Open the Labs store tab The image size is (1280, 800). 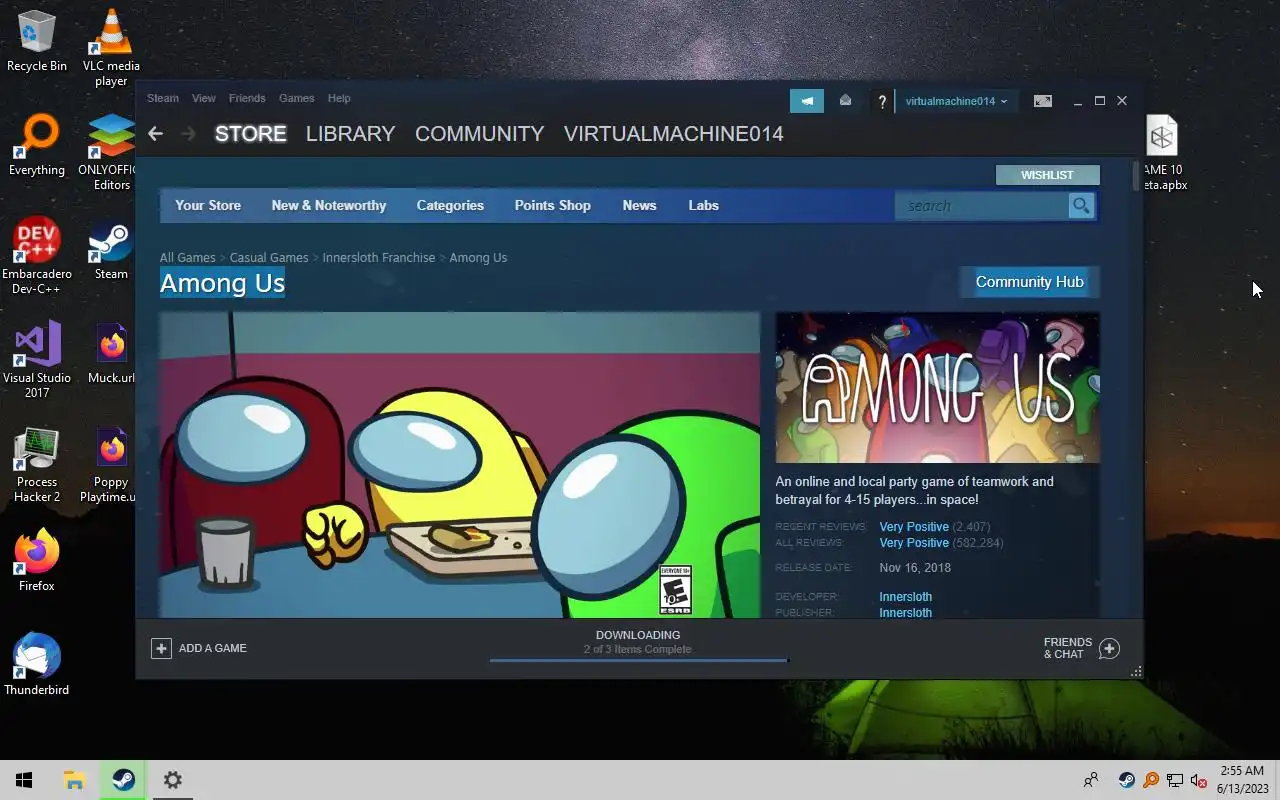coord(703,205)
